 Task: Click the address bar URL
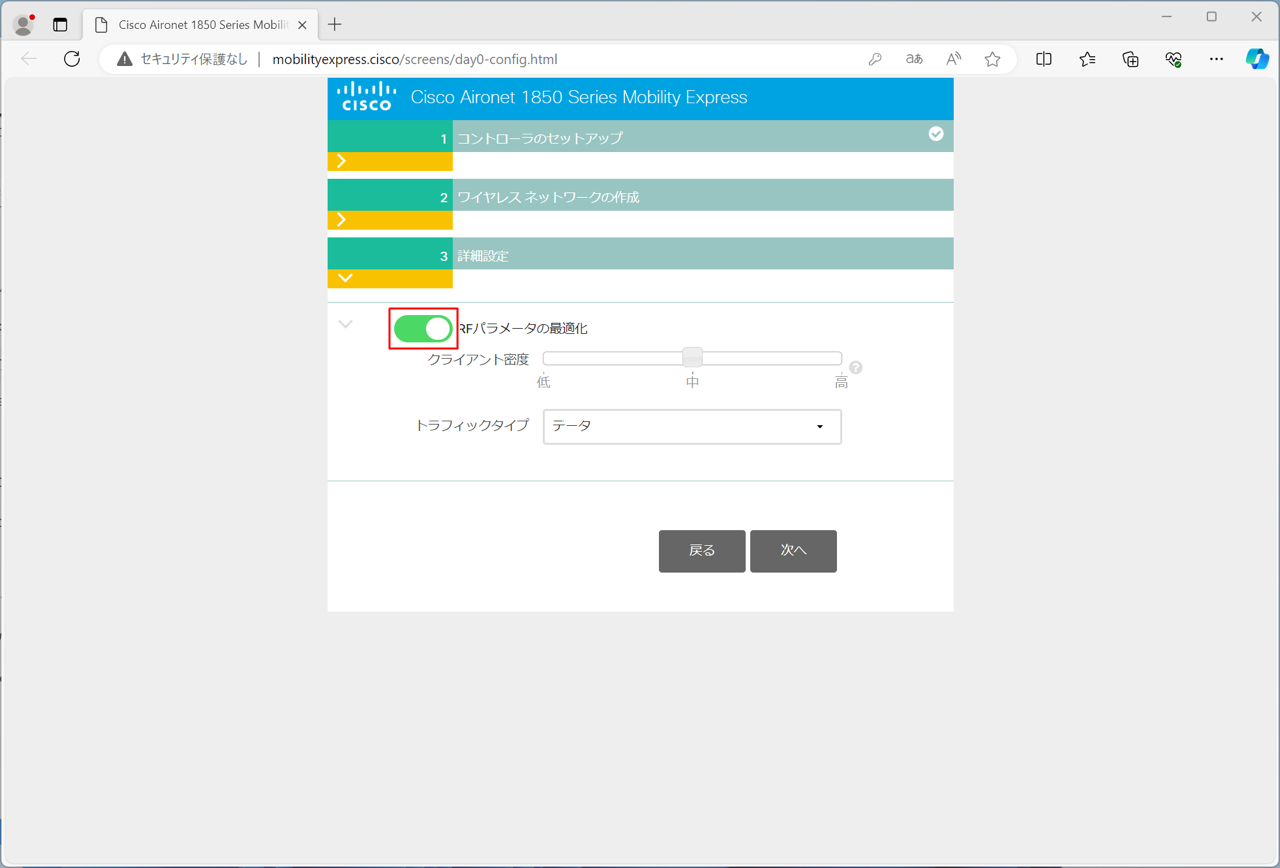pos(415,59)
